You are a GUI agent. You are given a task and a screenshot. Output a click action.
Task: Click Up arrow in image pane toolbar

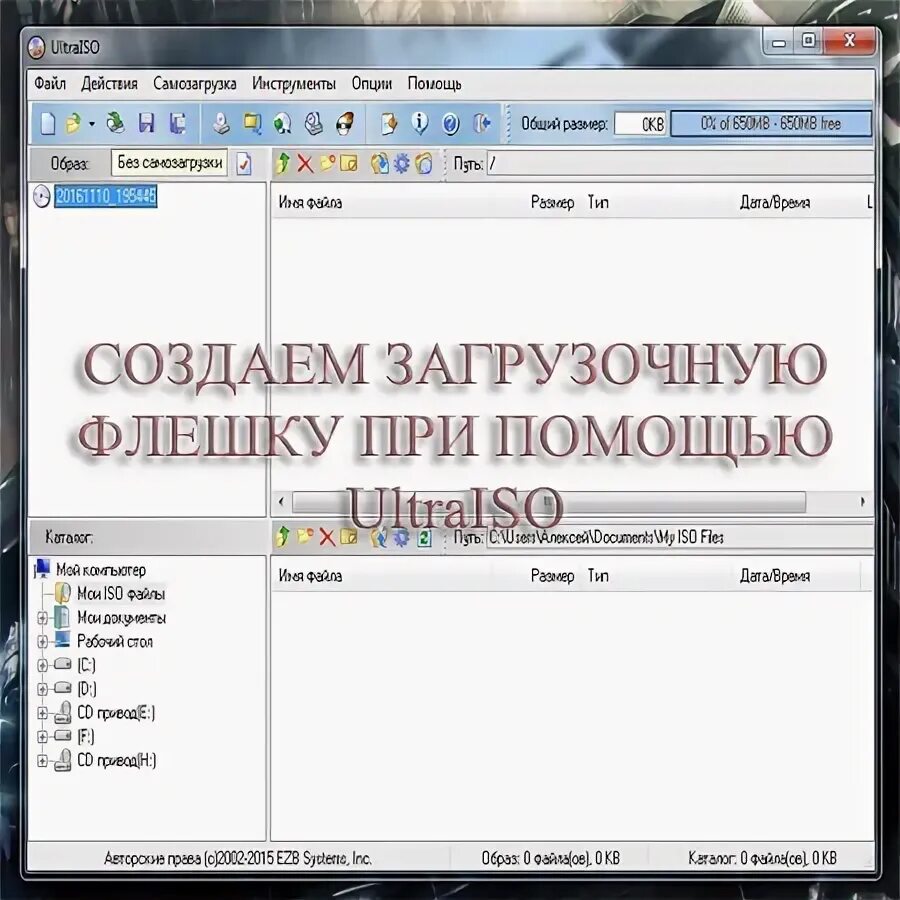(x=282, y=164)
